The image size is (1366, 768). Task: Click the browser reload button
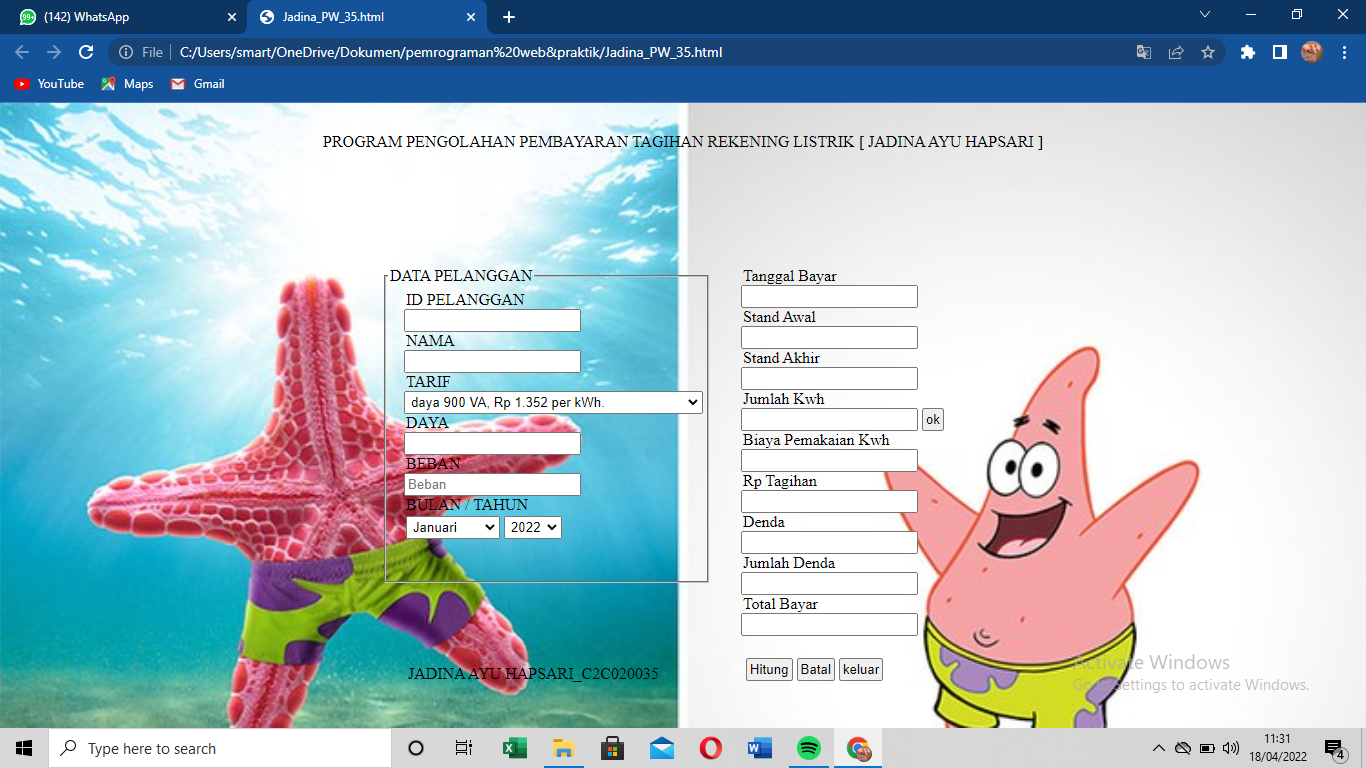tap(86, 52)
